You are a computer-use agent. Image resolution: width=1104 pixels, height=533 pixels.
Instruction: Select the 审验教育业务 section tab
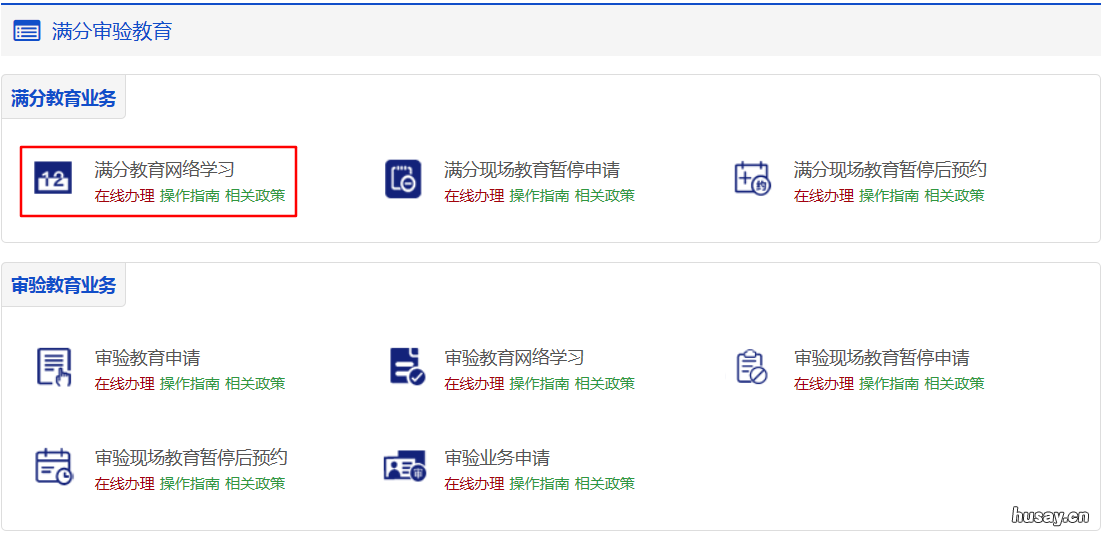coord(63,285)
